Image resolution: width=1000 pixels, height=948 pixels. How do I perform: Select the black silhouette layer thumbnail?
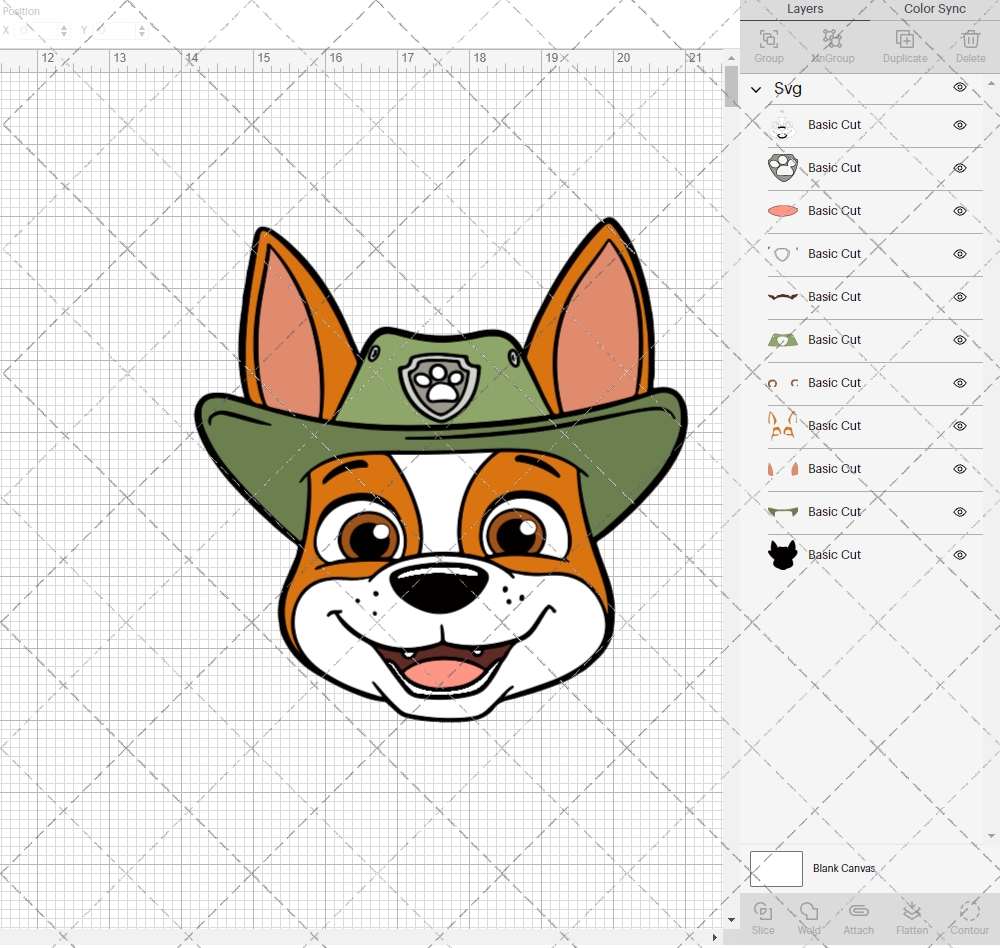pos(783,555)
